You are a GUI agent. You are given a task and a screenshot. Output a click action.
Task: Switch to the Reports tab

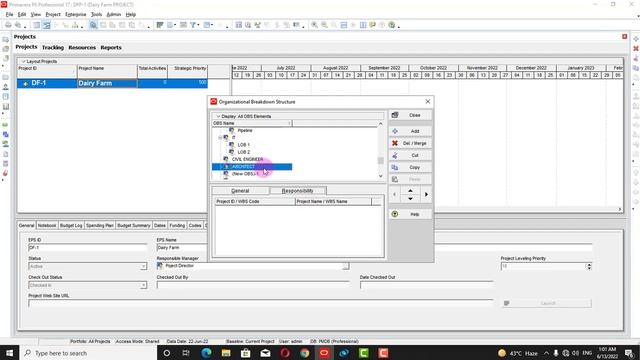pos(111,47)
